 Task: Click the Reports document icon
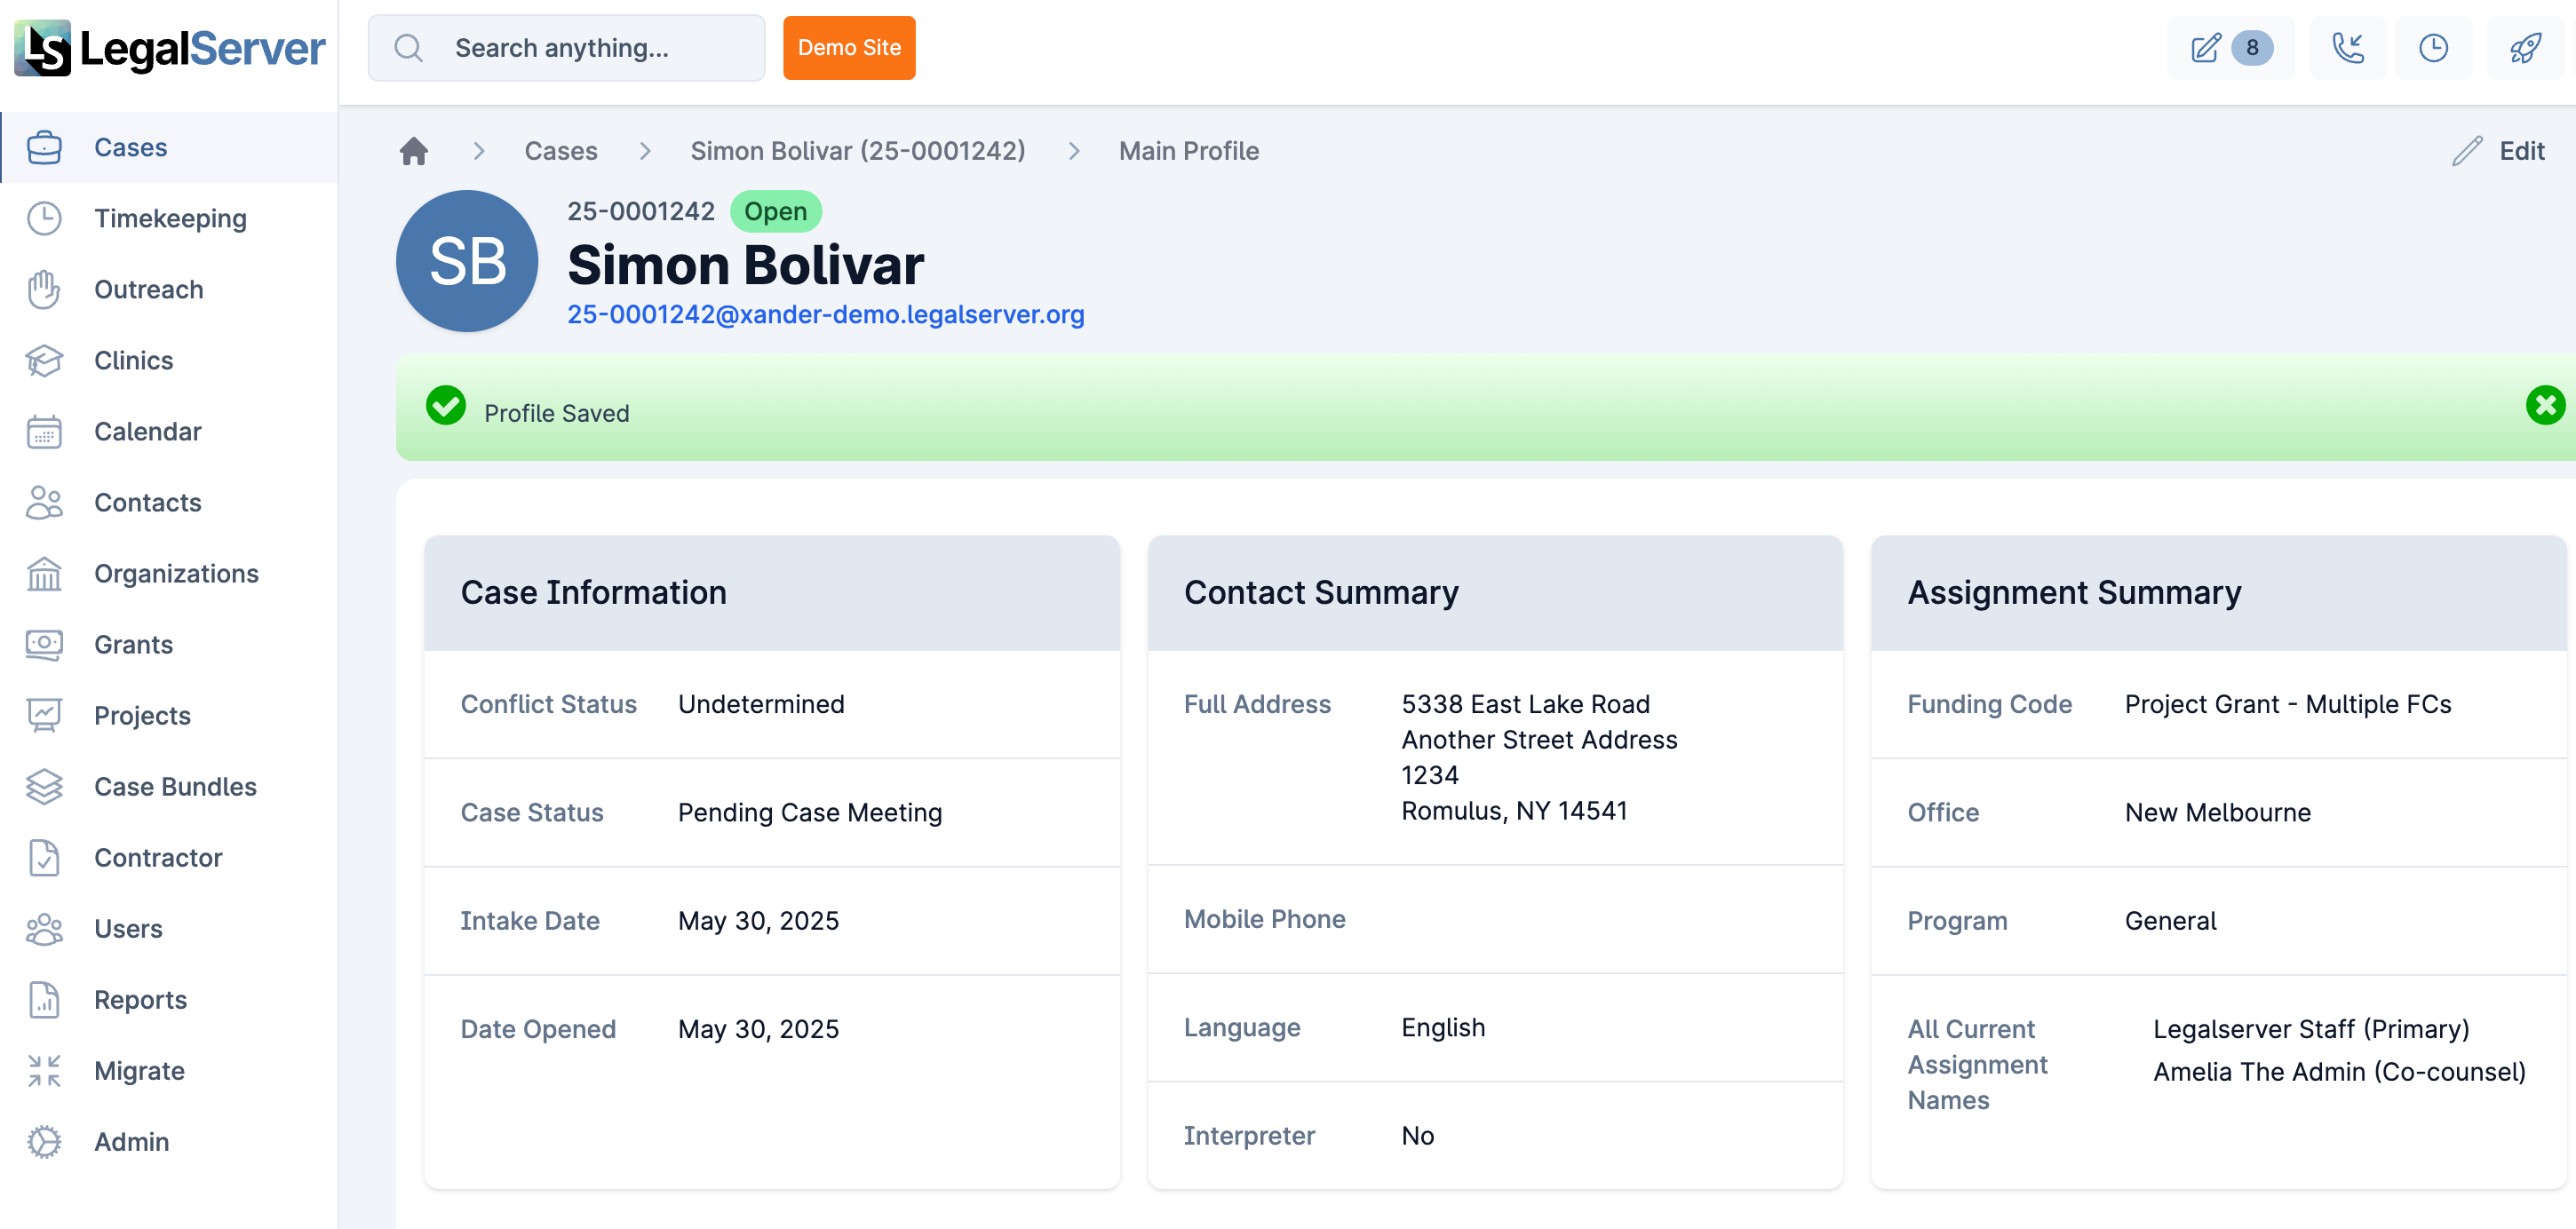45,999
